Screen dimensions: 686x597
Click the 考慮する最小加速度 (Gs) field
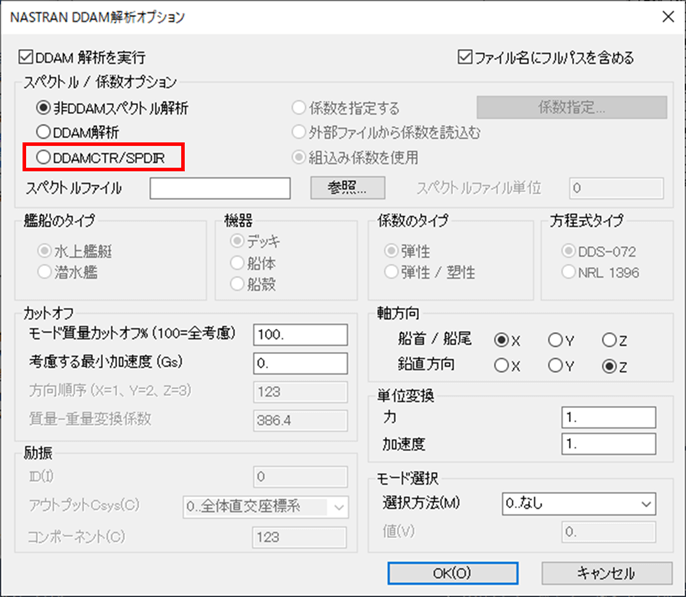point(301,363)
